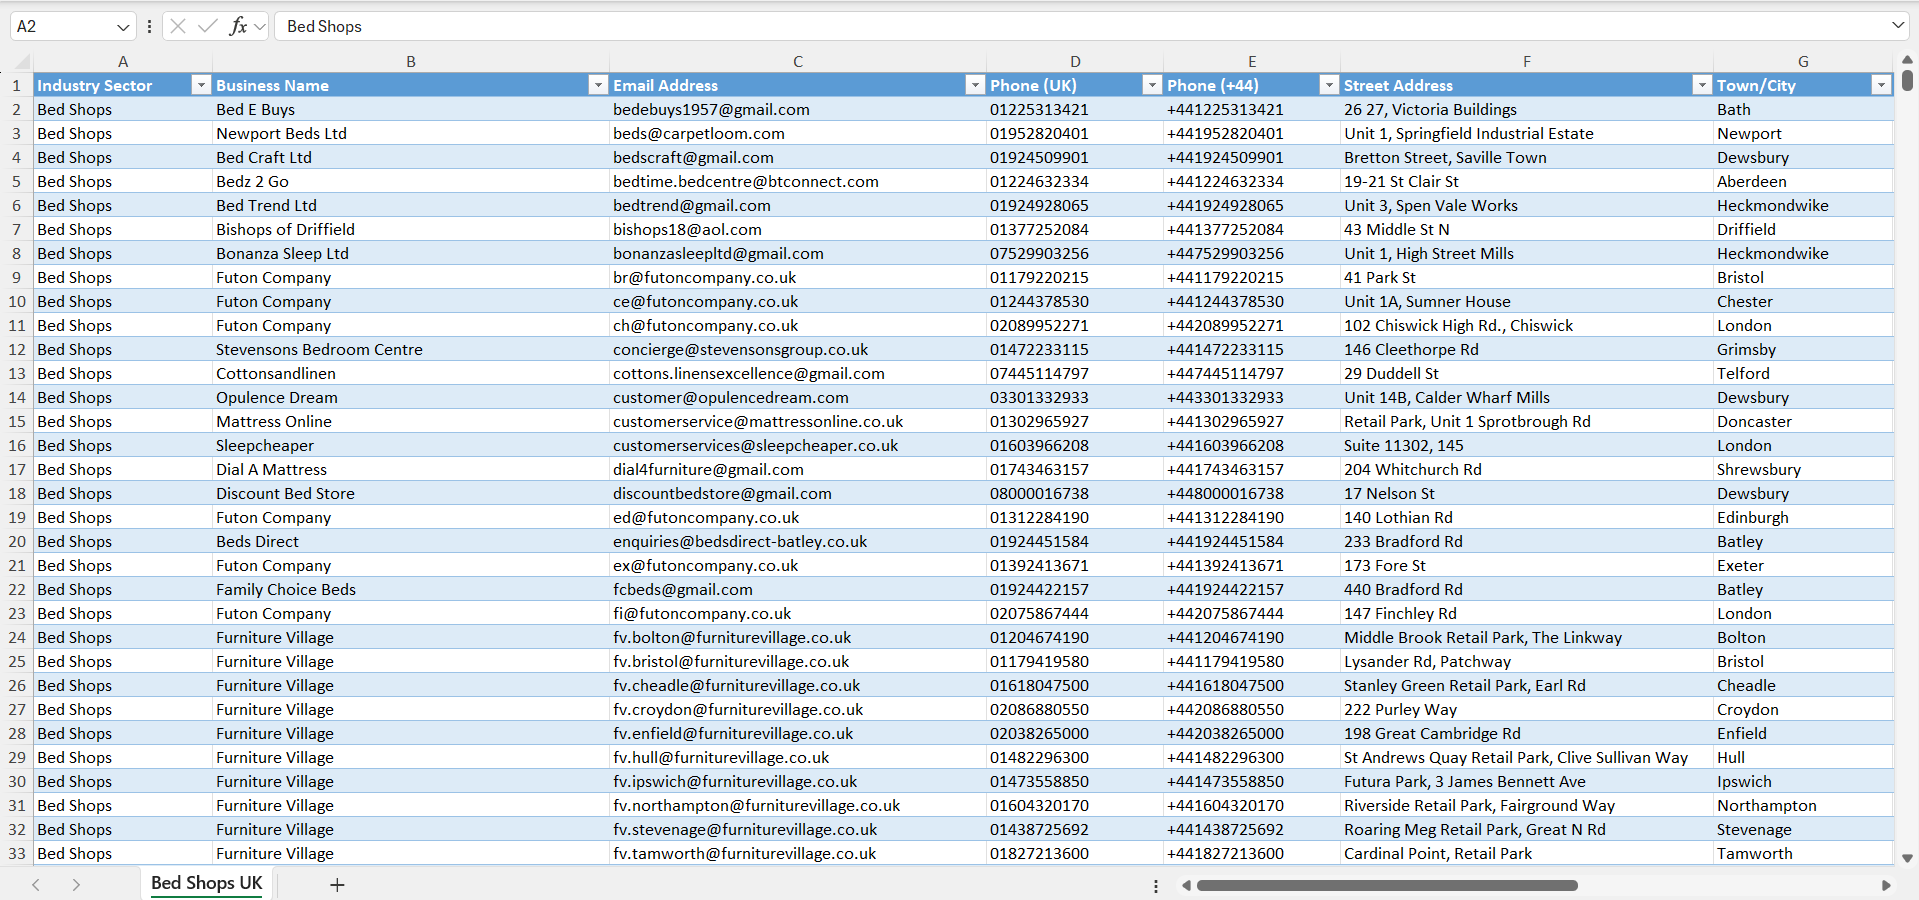This screenshot has height=900, width=1919.
Task: Select the Bed Shops UK sheet tab
Action: (x=207, y=883)
